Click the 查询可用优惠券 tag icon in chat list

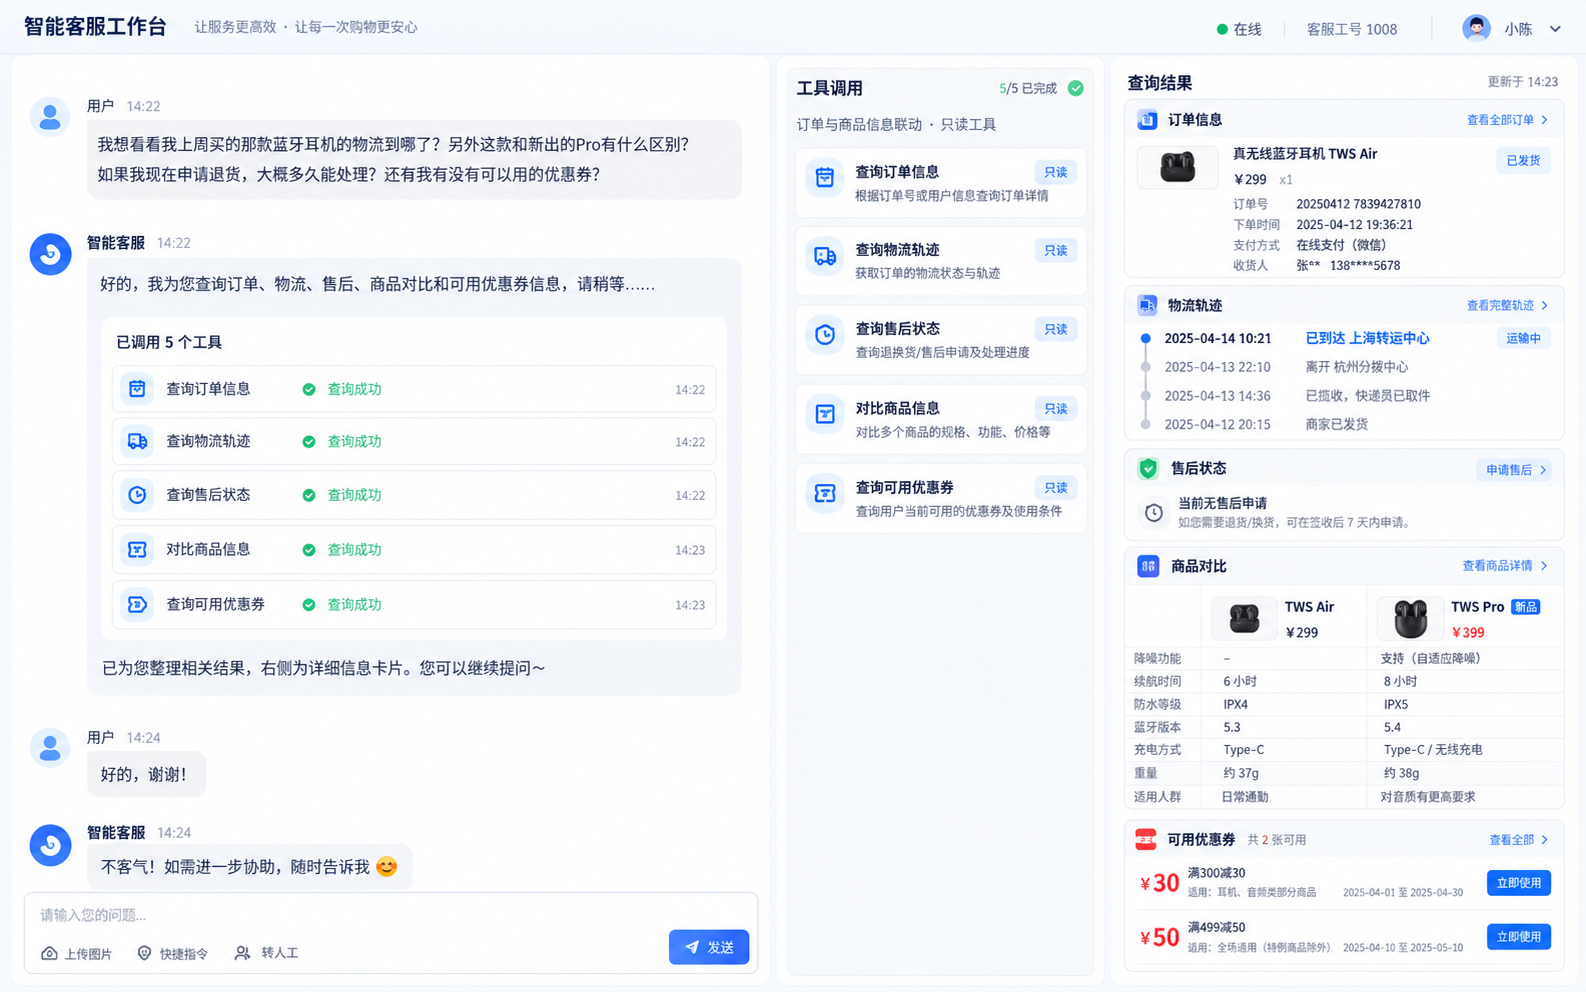[x=137, y=604]
